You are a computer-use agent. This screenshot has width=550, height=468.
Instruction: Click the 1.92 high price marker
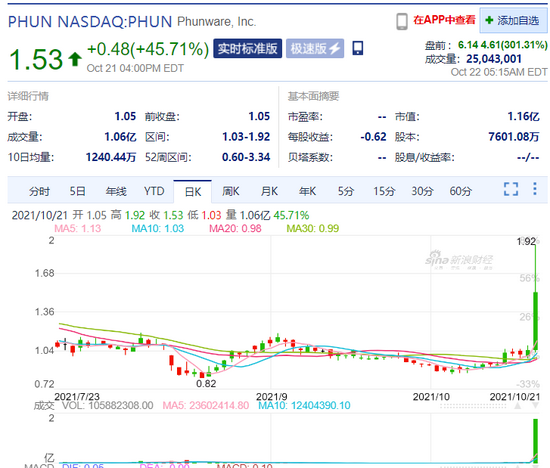coord(526,242)
